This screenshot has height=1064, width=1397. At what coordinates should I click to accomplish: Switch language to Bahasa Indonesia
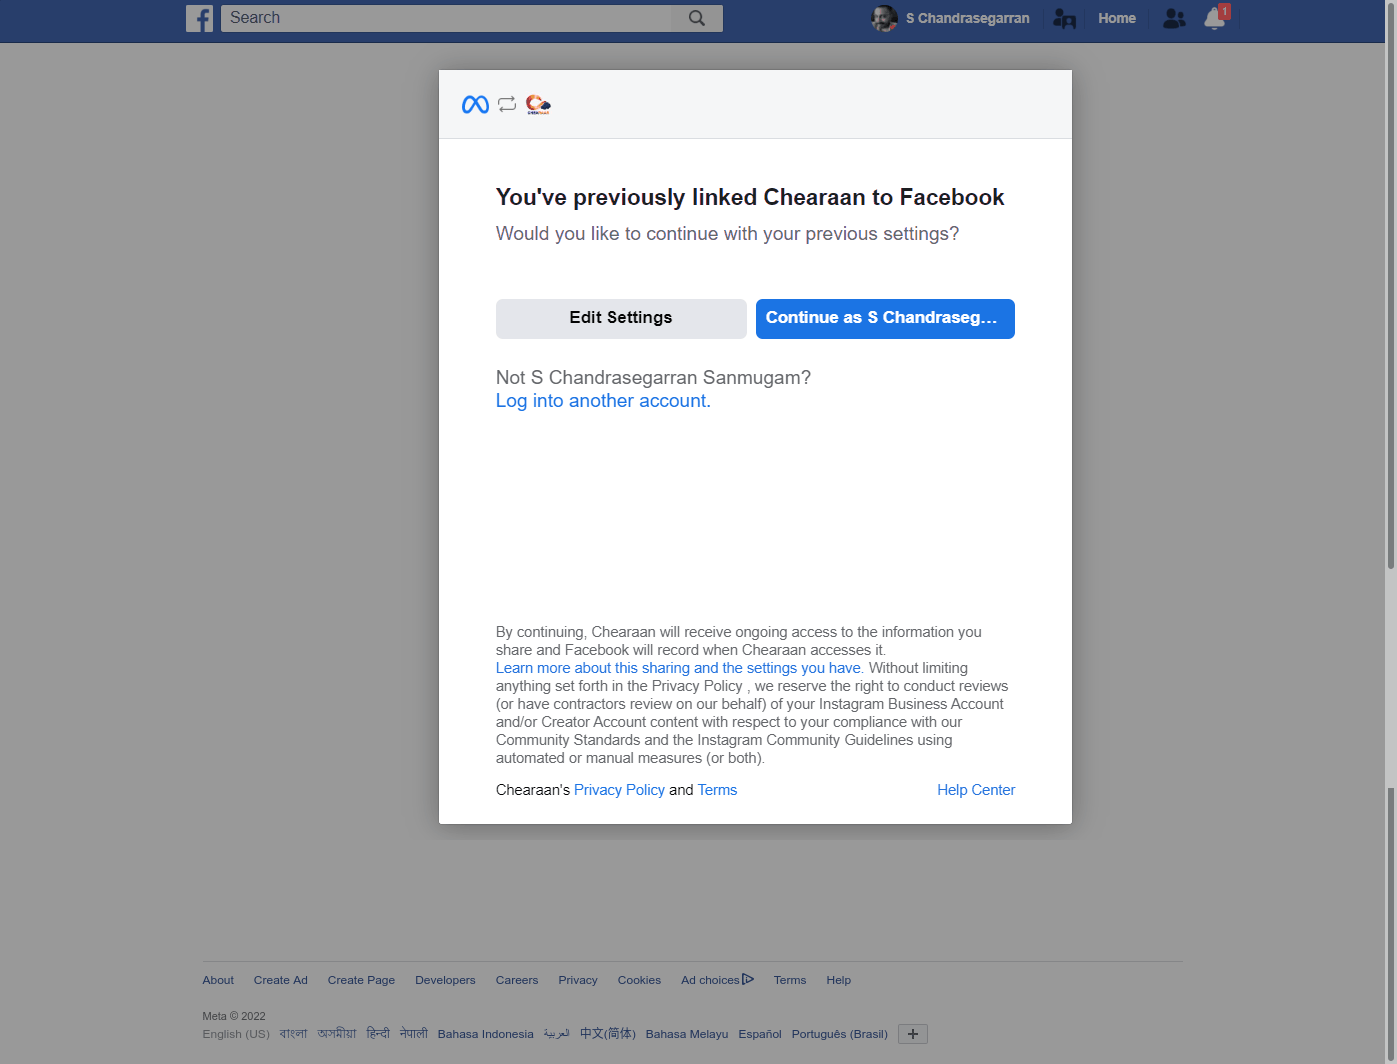(x=486, y=1034)
